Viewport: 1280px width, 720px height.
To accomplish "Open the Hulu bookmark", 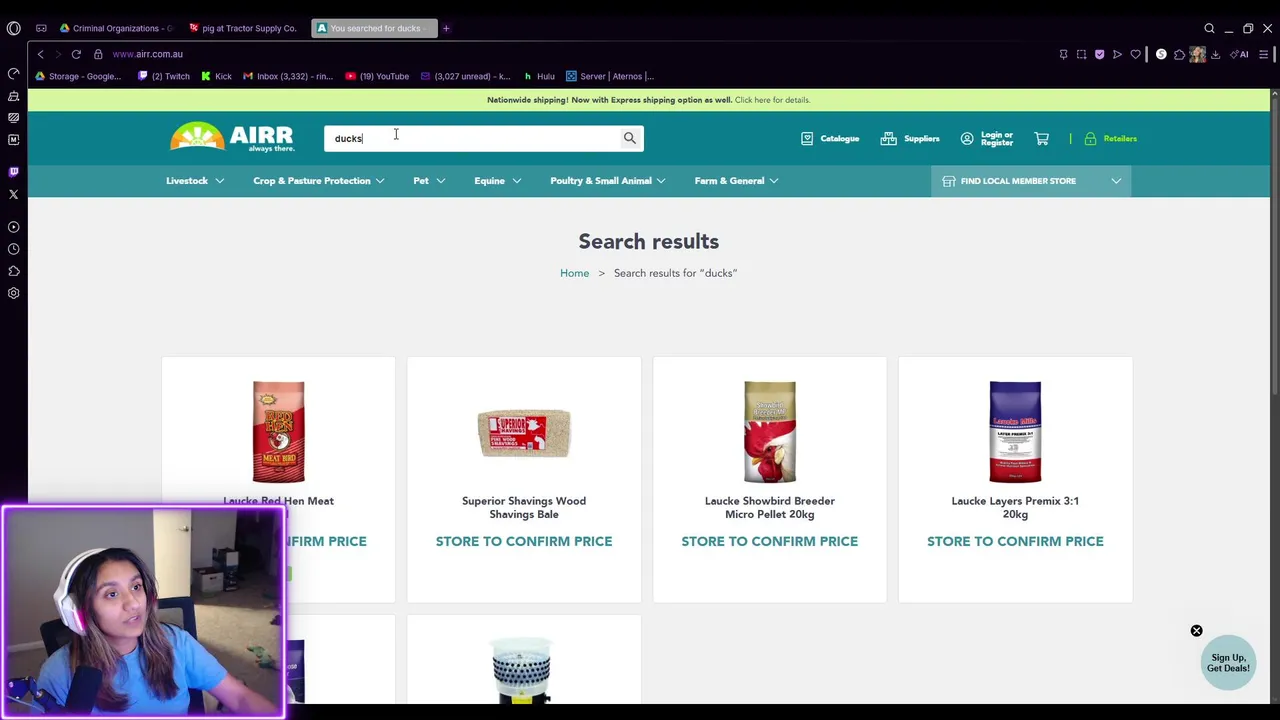I will tap(539, 76).
